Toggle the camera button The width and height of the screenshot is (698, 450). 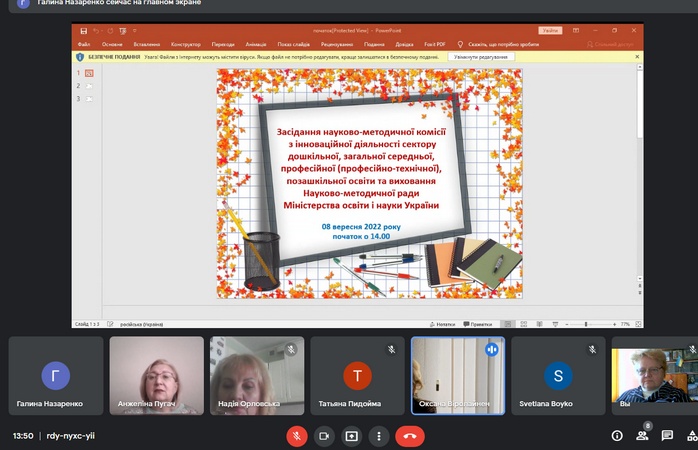coord(324,436)
